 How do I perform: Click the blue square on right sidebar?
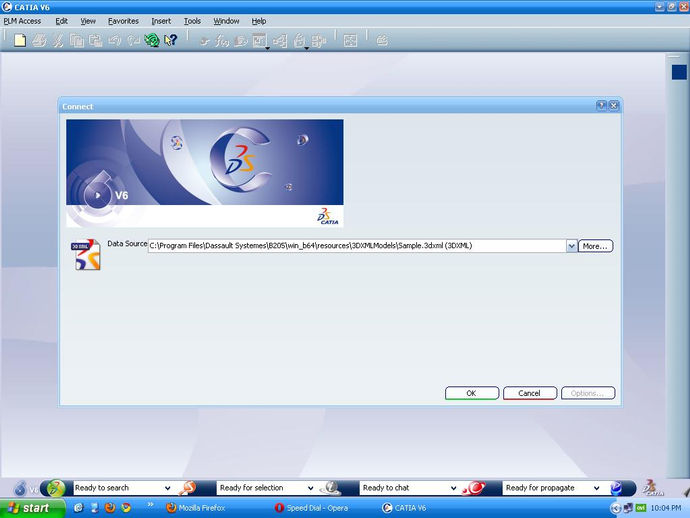679,72
